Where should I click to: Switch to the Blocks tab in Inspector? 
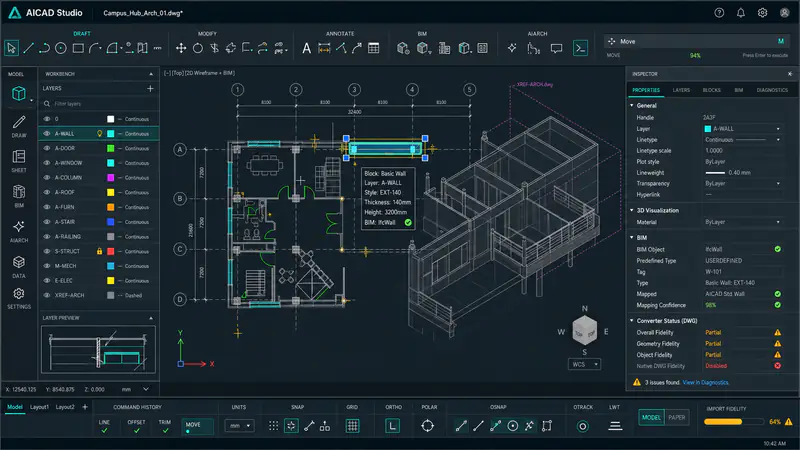(711, 90)
